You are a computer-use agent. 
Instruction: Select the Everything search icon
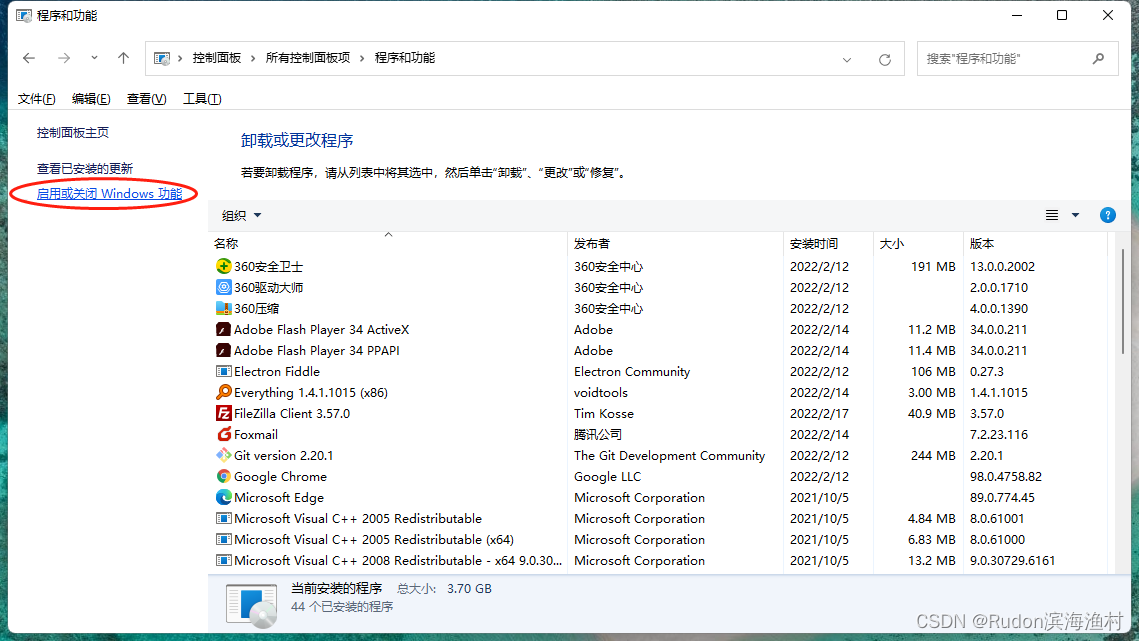[x=224, y=392]
